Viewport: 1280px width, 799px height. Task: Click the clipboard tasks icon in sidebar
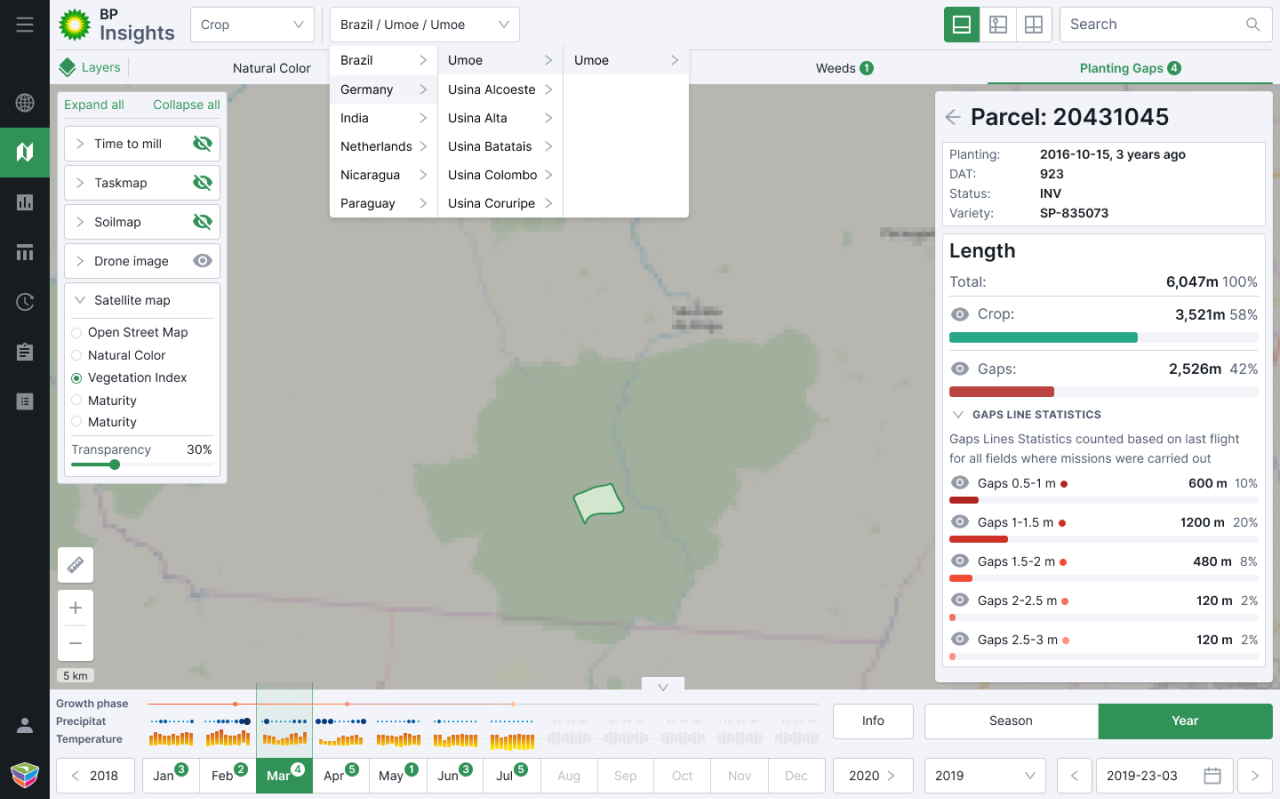pos(25,351)
